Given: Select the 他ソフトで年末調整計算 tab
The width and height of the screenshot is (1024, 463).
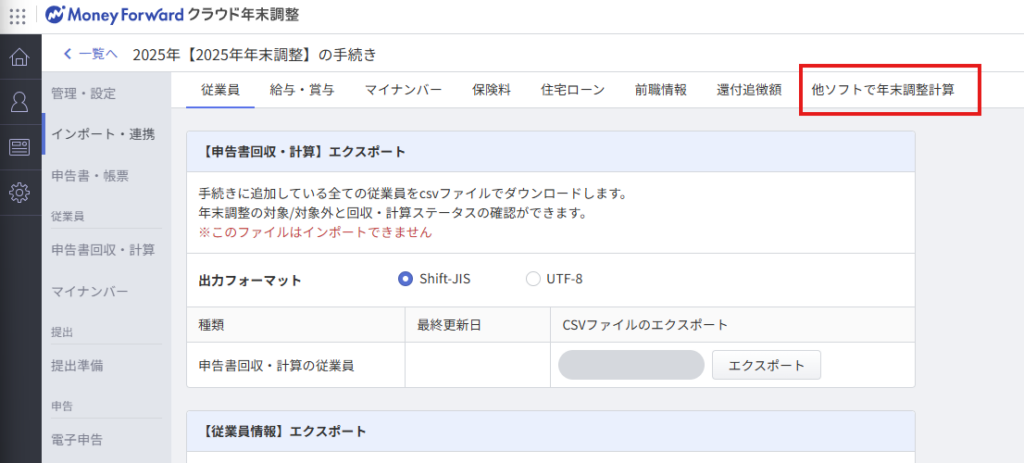Looking at the screenshot, I should pos(882,90).
